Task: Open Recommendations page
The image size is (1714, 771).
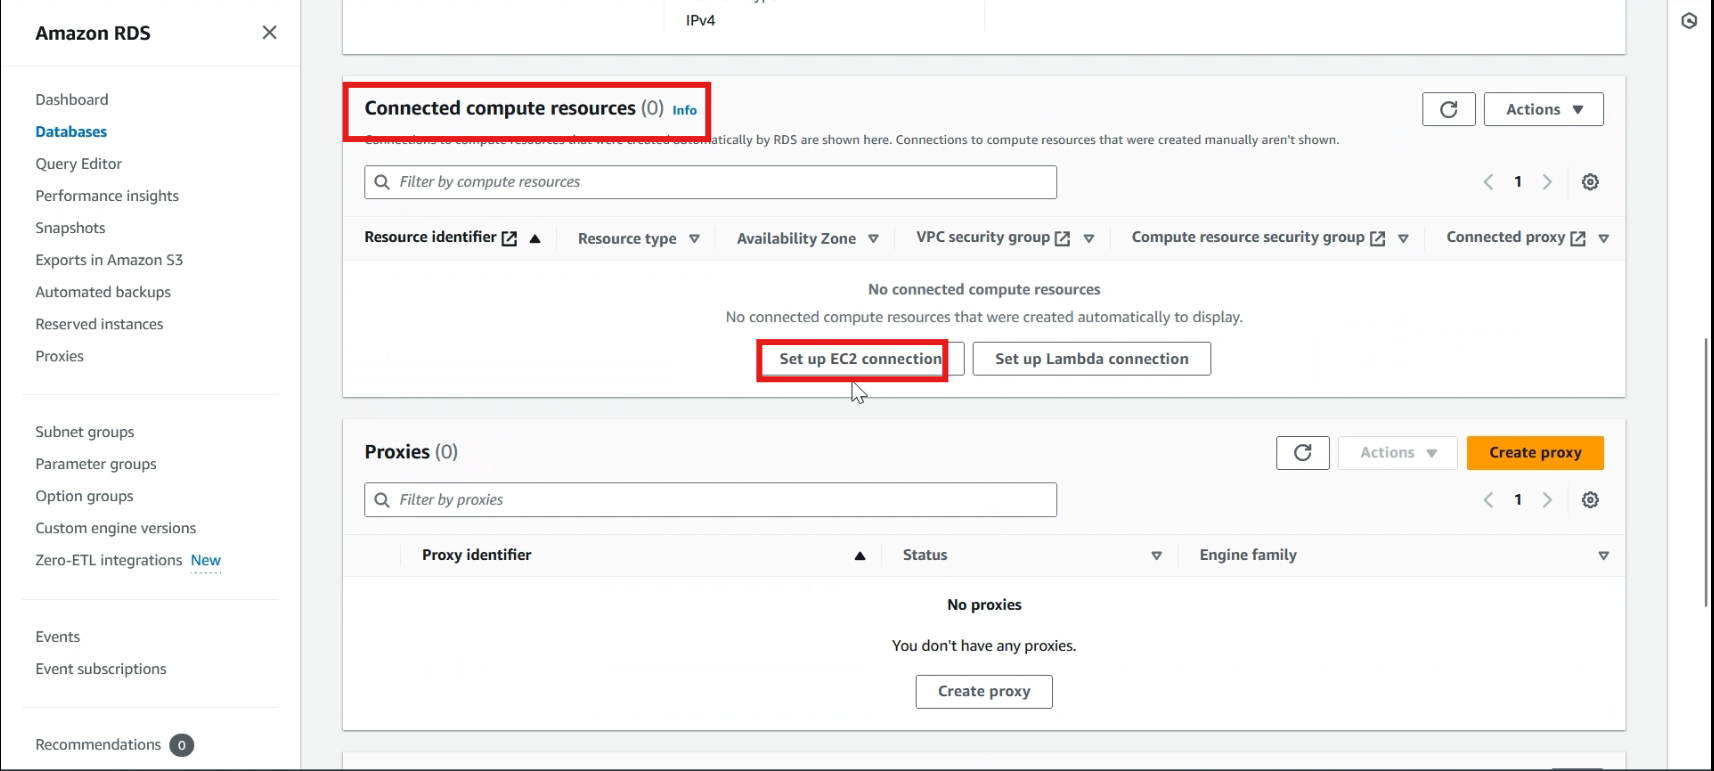Action: tap(98, 744)
